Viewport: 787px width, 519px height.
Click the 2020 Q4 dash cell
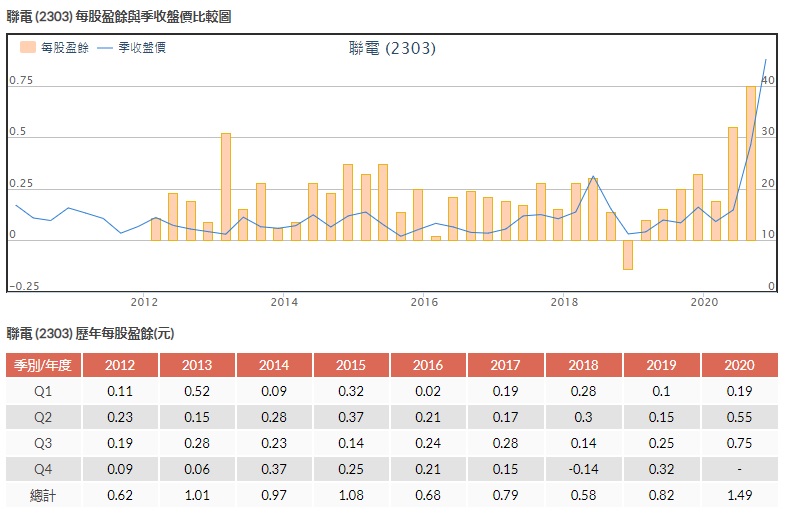click(x=739, y=469)
